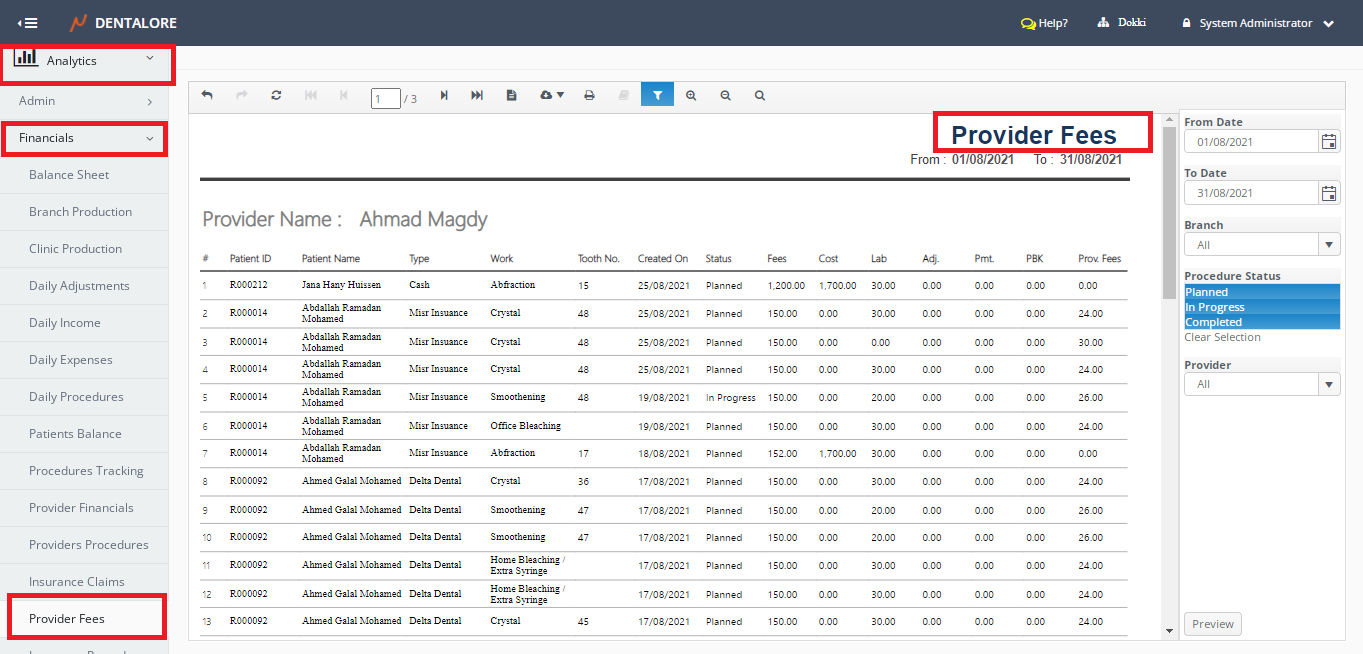
Task: Select Daily Income in sidebar
Action: point(65,323)
